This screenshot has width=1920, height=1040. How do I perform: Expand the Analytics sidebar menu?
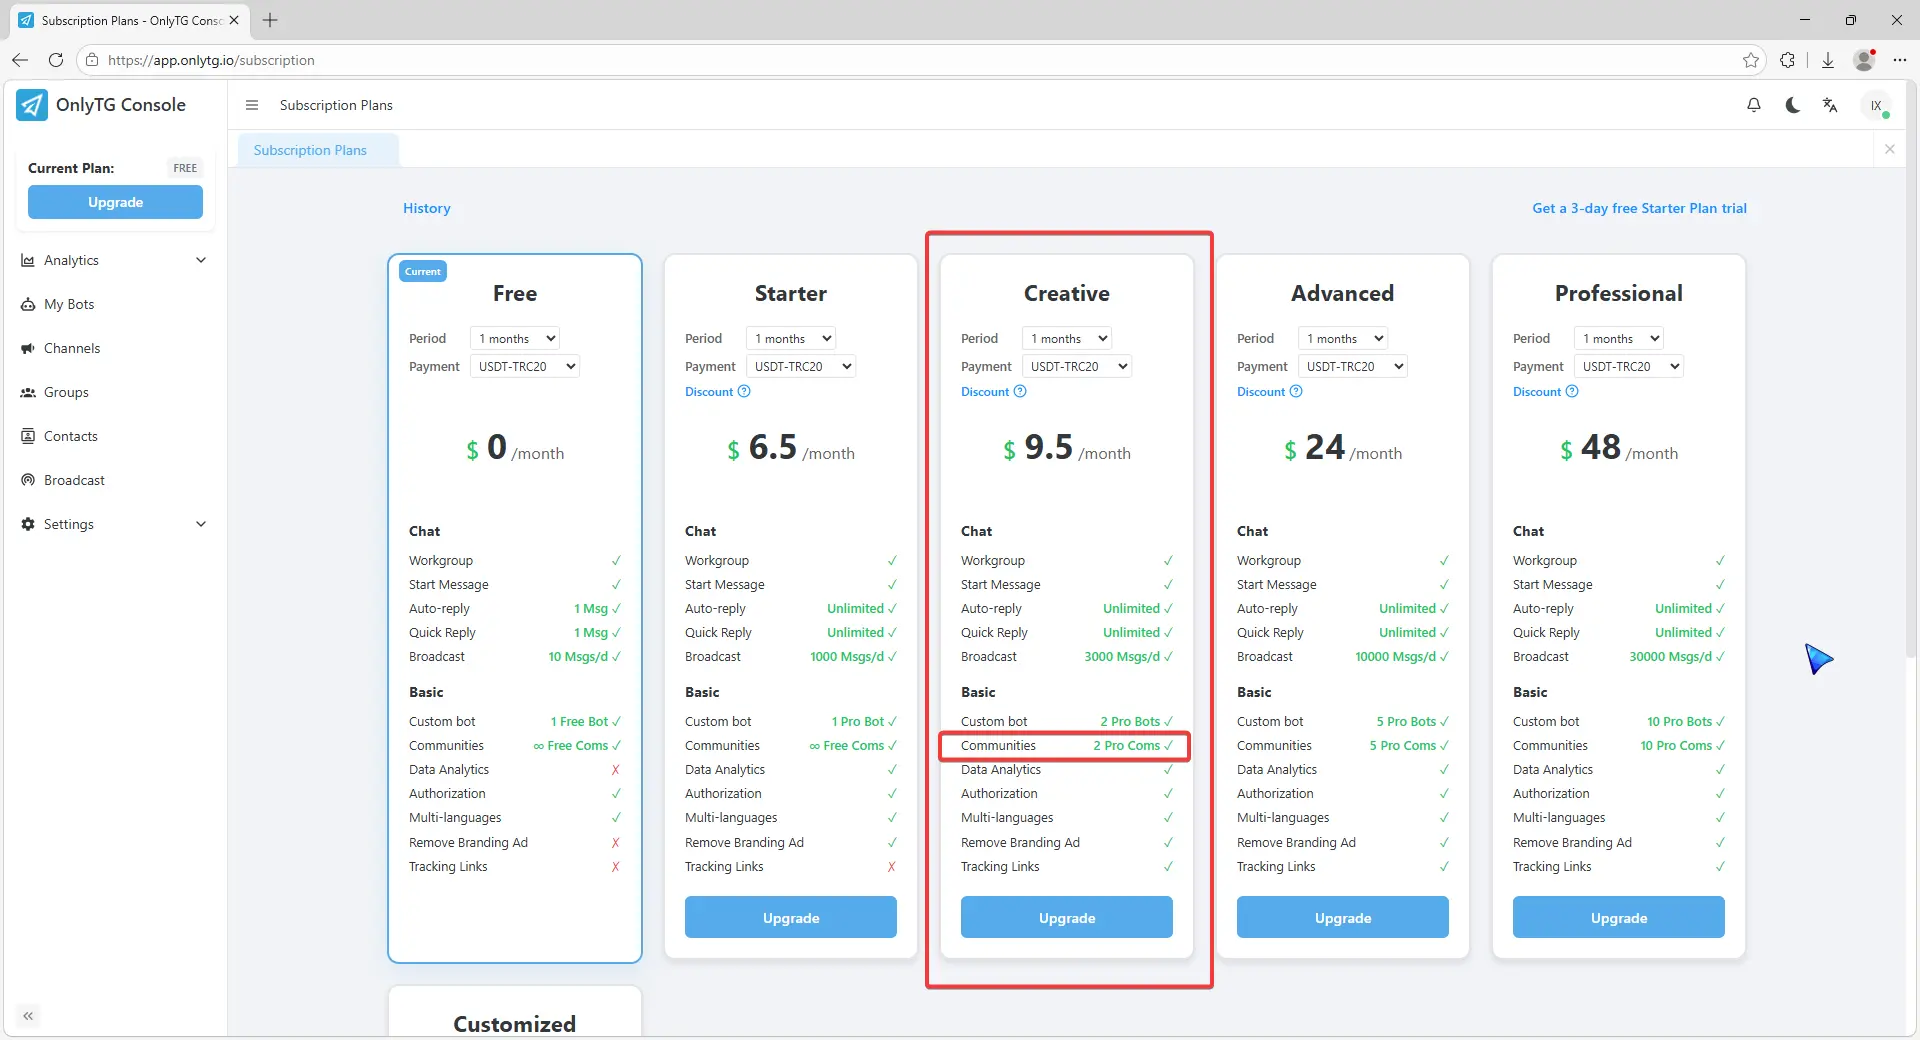tap(114, 260)
